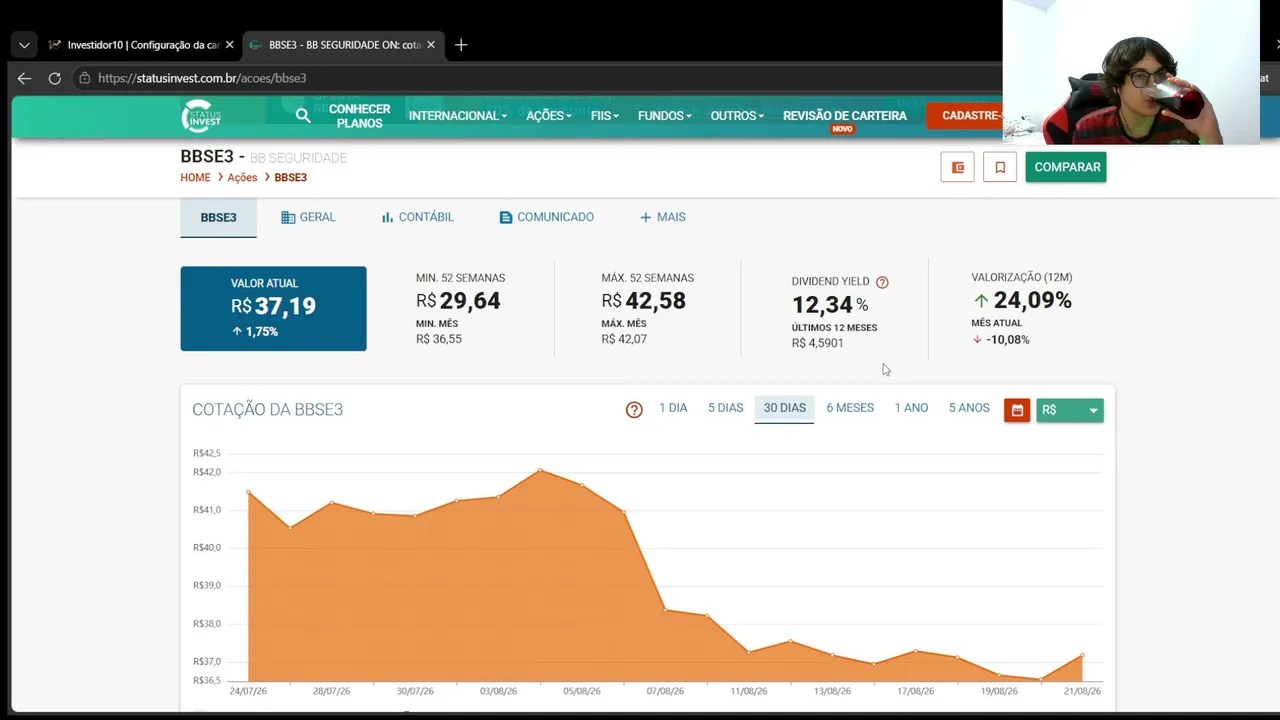The height and width of the screenshot is (720, 1280).
Task: Set chart range to 1 Ano
Action: (x=911, y=408)
